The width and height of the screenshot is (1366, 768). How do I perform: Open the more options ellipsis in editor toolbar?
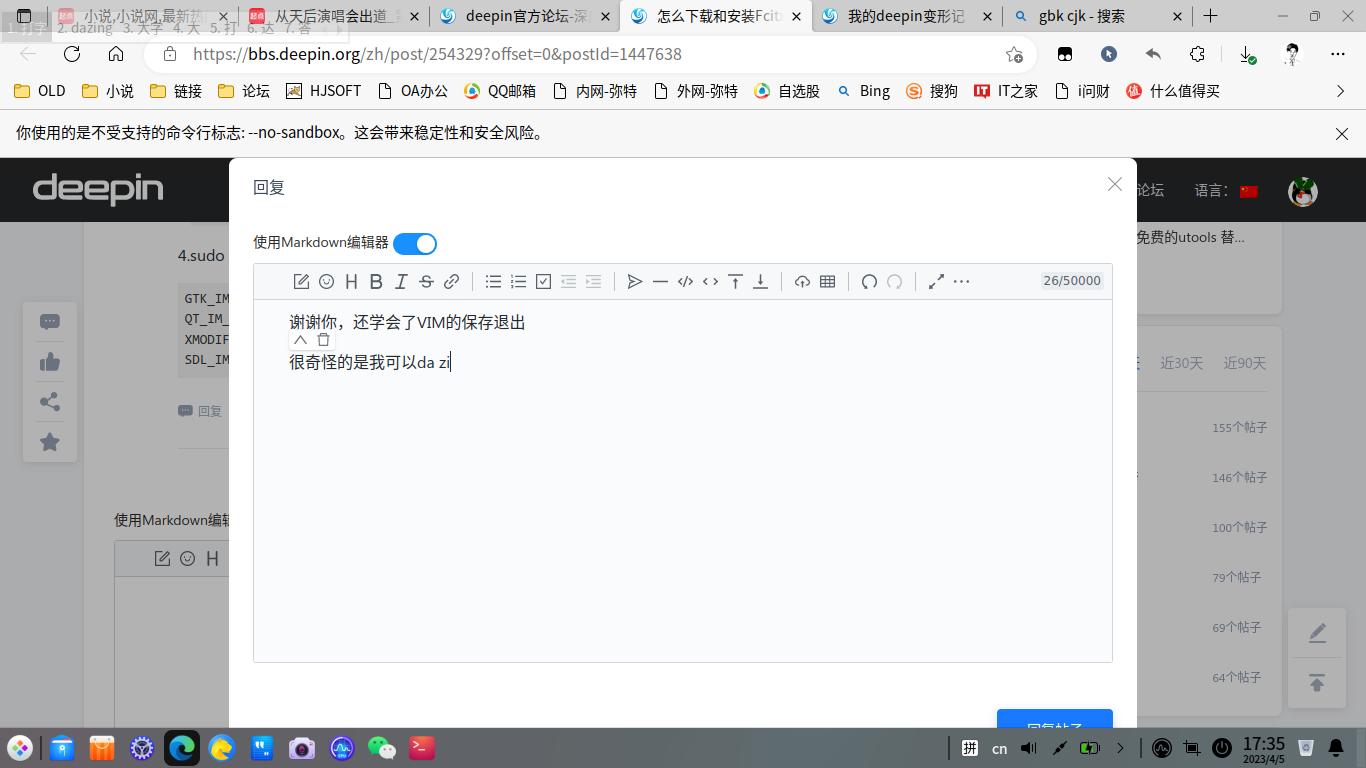click(961, 282)
